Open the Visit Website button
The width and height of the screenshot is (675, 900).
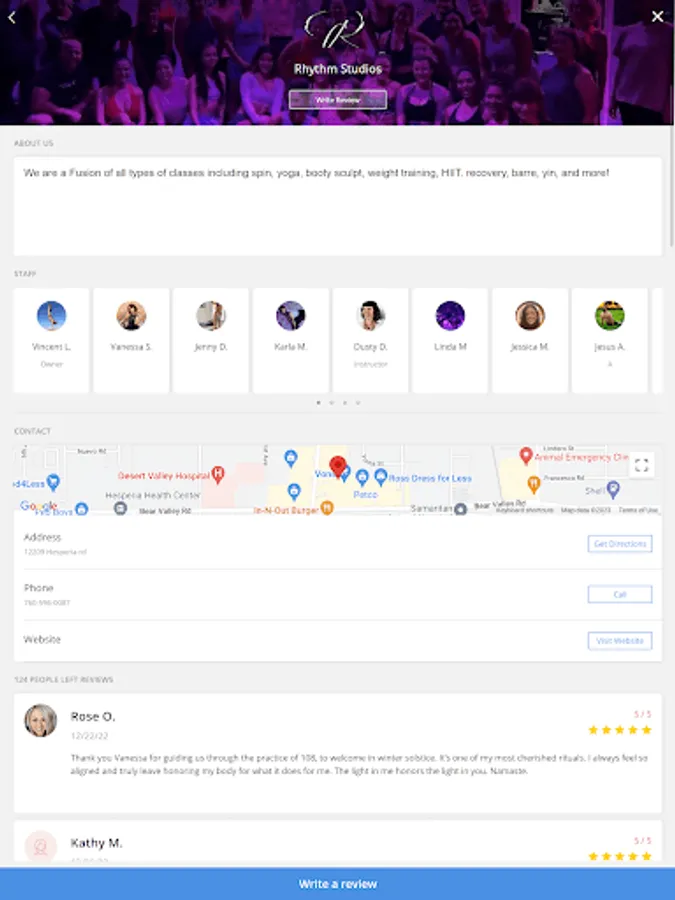620,641
